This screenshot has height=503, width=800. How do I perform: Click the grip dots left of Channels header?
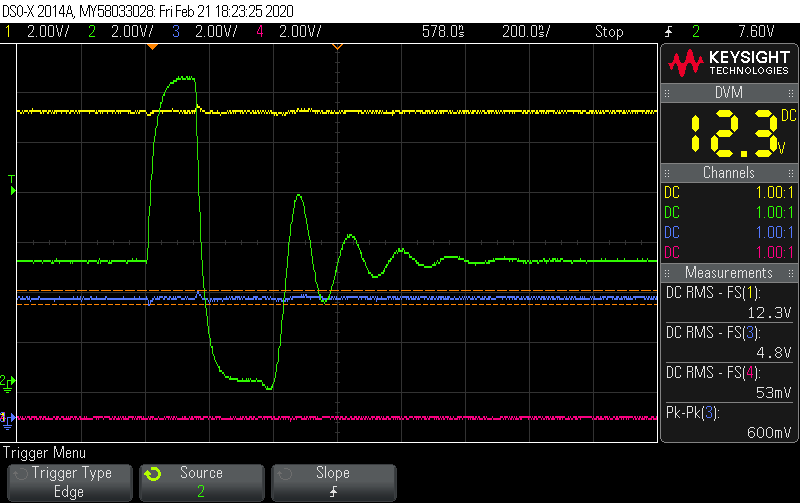(667, 173)
